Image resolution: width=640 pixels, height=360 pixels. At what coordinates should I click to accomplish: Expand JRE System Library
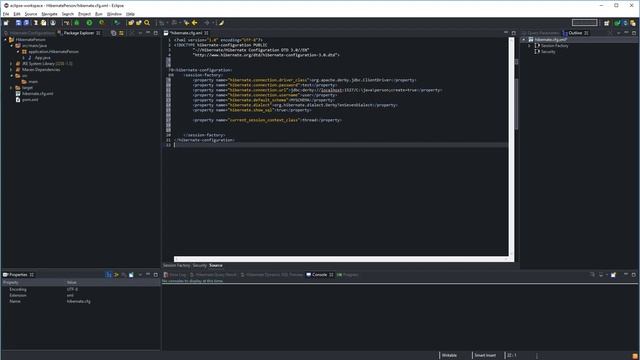click(x=11, y=64)
